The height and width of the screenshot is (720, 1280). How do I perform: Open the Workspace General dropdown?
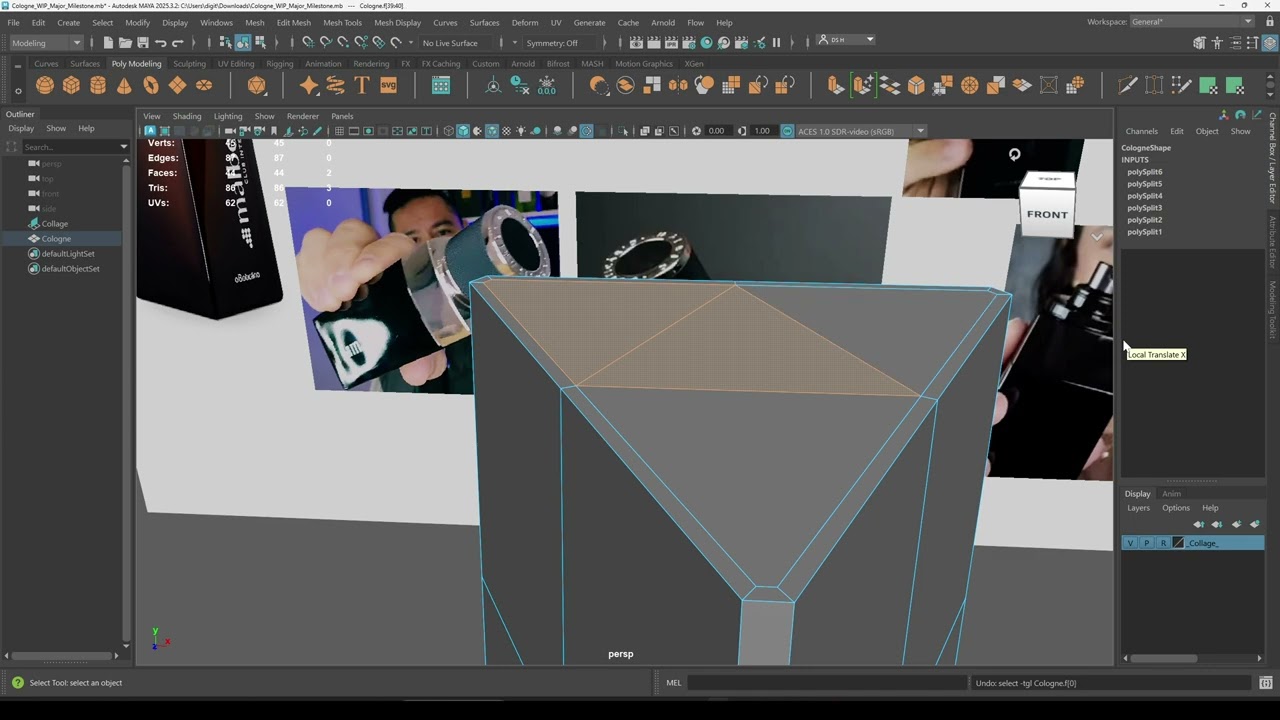pyautogui.click(x=1192, y=22)
